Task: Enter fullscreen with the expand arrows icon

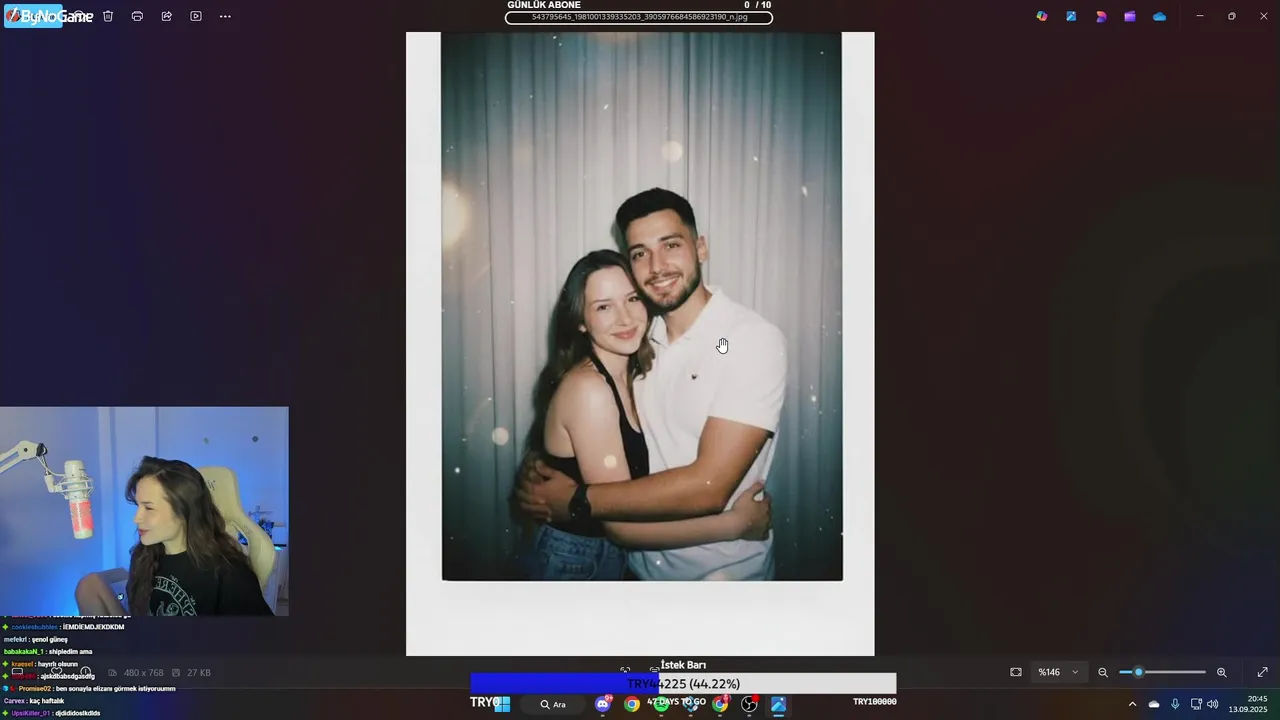Action: (x=1262, y=672)
